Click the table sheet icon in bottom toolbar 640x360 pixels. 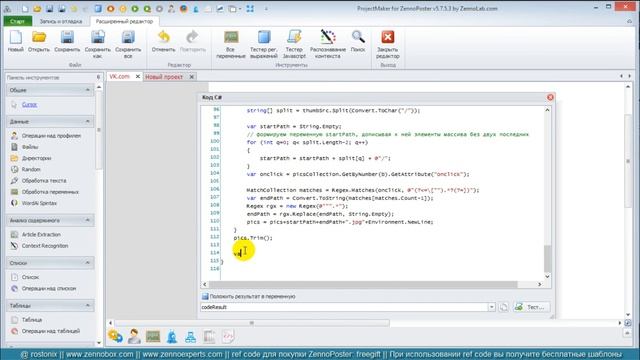pyautogui.click(x=209, y=336)
